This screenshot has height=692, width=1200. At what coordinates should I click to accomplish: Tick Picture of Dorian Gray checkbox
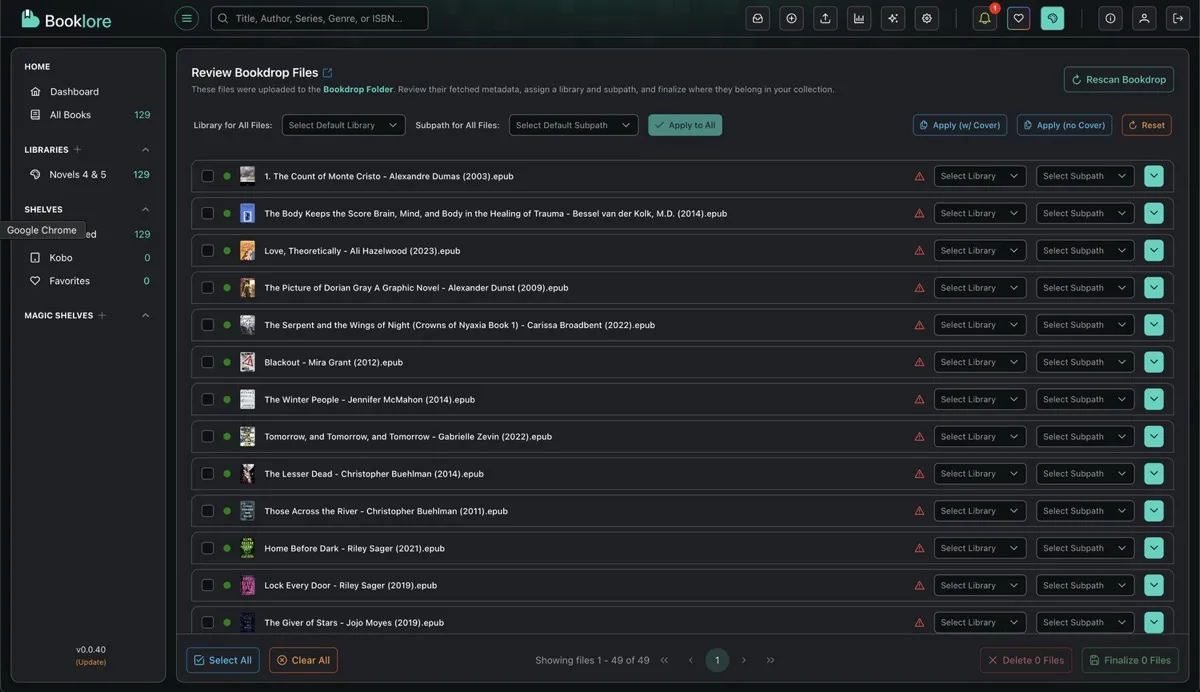pos(208,288)
